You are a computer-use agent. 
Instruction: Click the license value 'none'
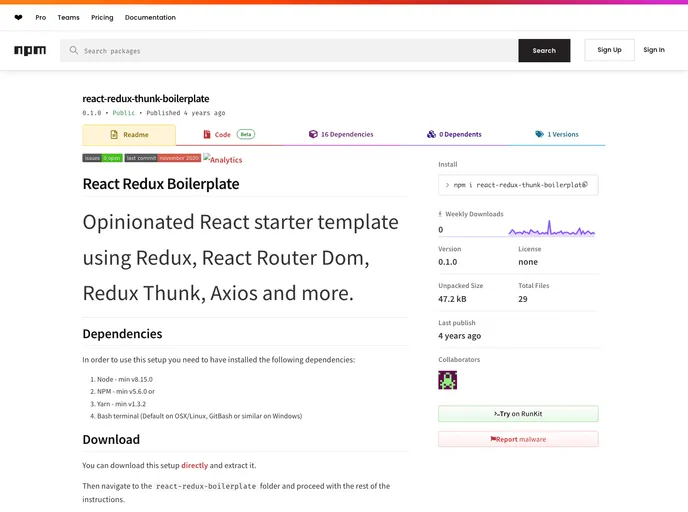pos(528,262)
